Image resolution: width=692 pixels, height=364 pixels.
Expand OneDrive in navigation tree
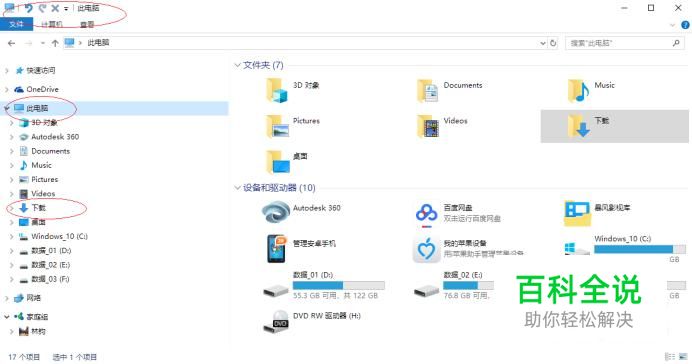click(x=7, y=90)
